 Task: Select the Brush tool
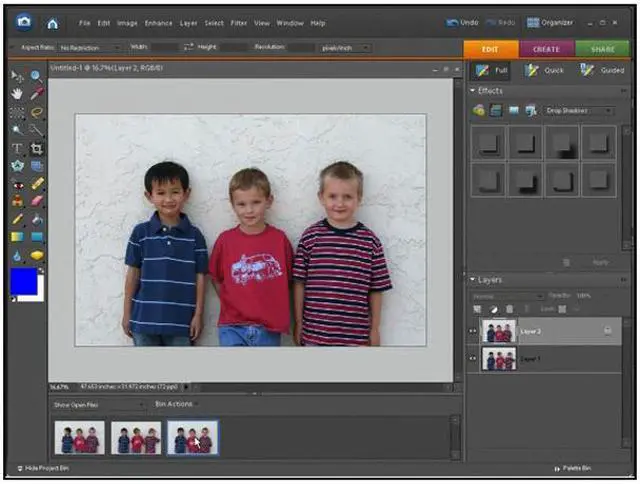pos(17,219)
